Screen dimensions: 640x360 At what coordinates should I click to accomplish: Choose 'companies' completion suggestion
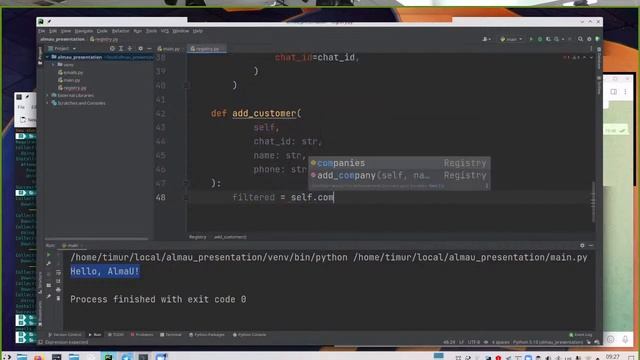[x=399, y=163]
